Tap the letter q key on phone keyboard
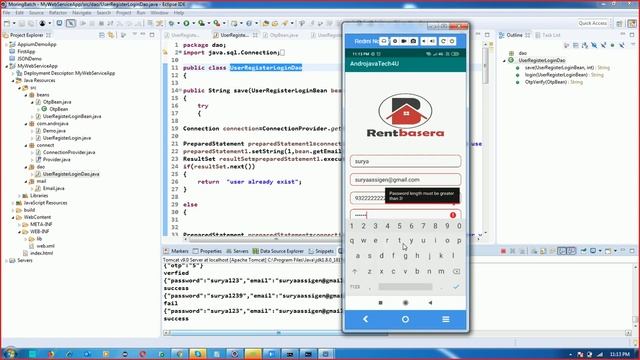The height and width of the screenshot is (360, 640). click(352, 241)
